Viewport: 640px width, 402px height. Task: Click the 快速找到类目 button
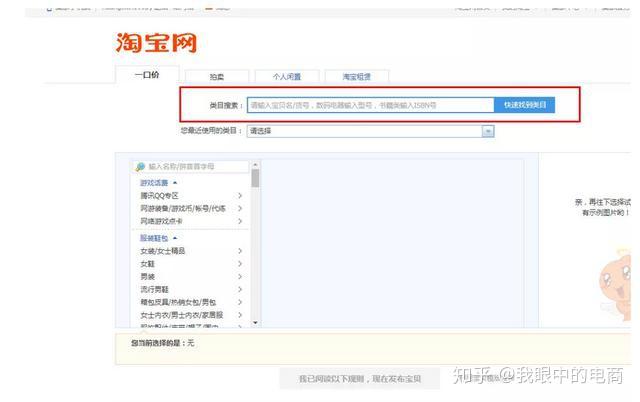(x=524, y=105)
